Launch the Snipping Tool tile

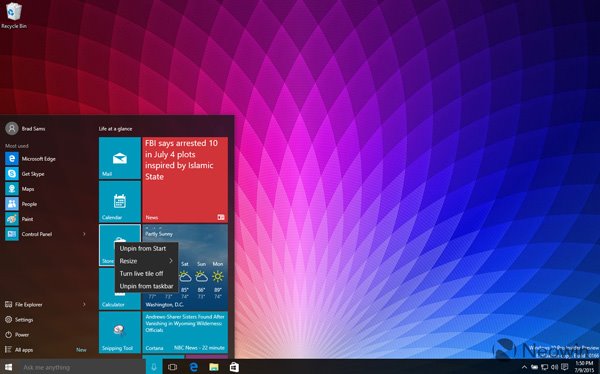point(120,332)
